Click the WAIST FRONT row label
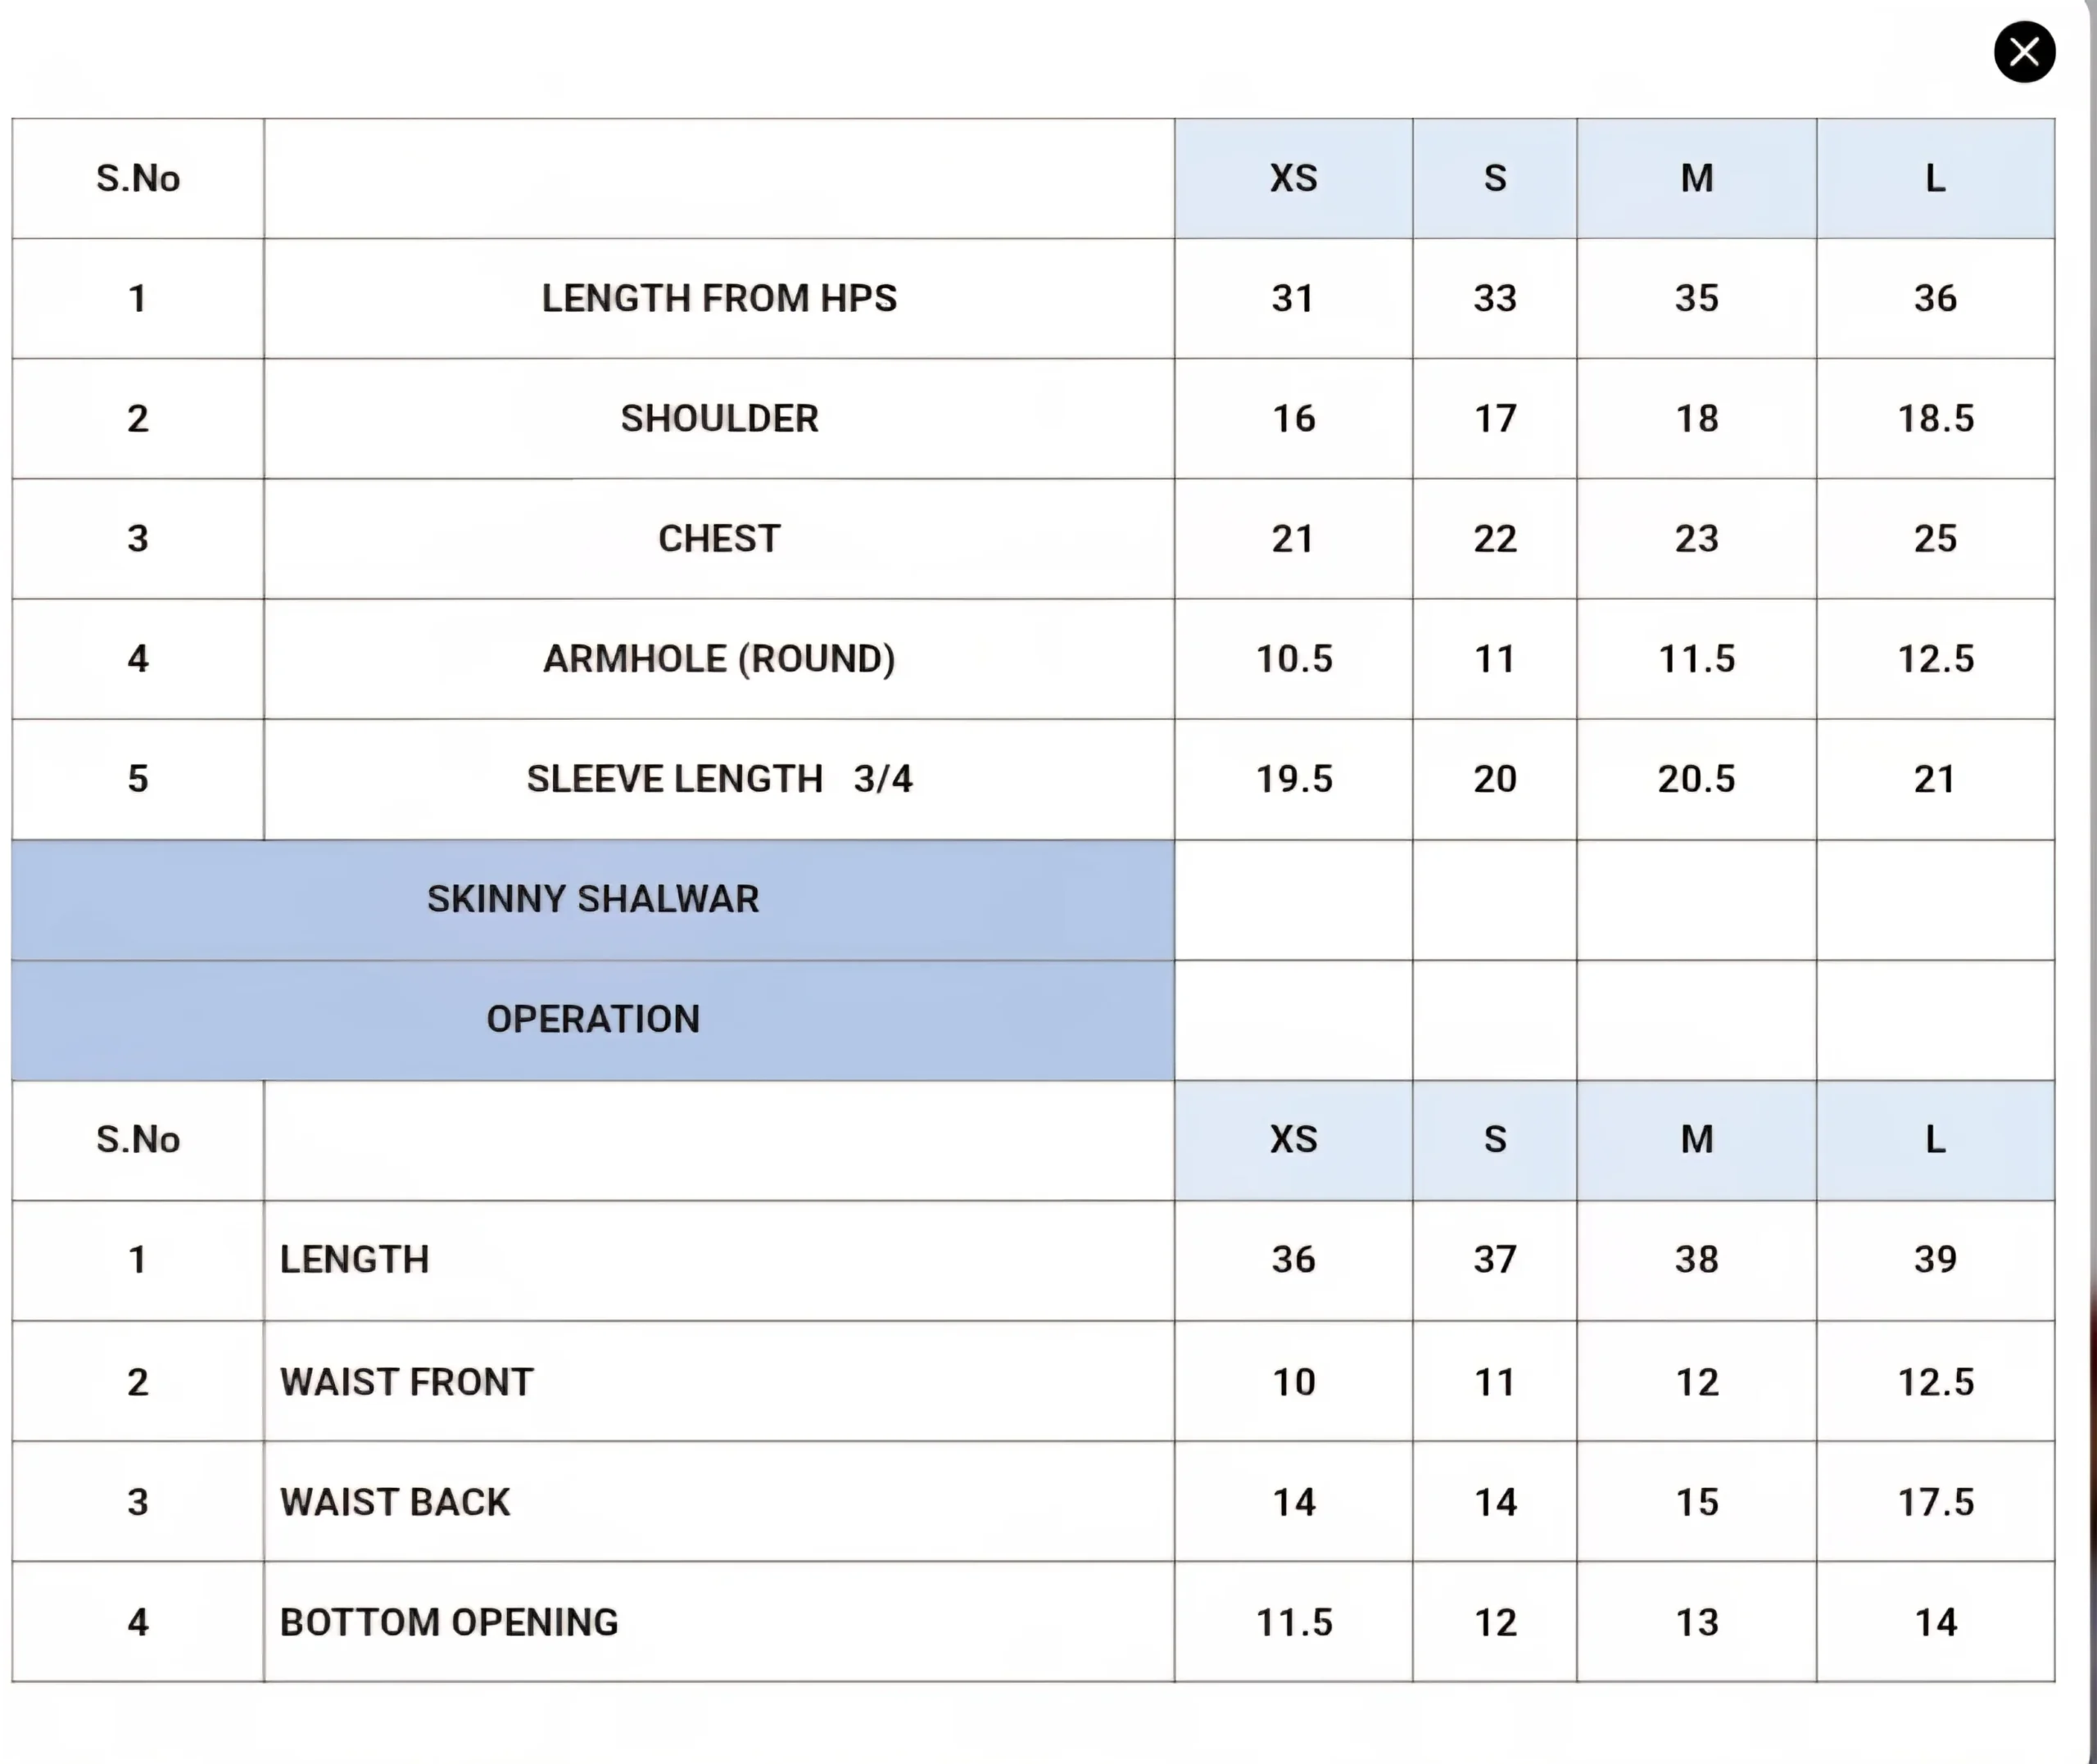Image resolution: width=2097 pixels, height=1764 pixels. point(407,1382)
